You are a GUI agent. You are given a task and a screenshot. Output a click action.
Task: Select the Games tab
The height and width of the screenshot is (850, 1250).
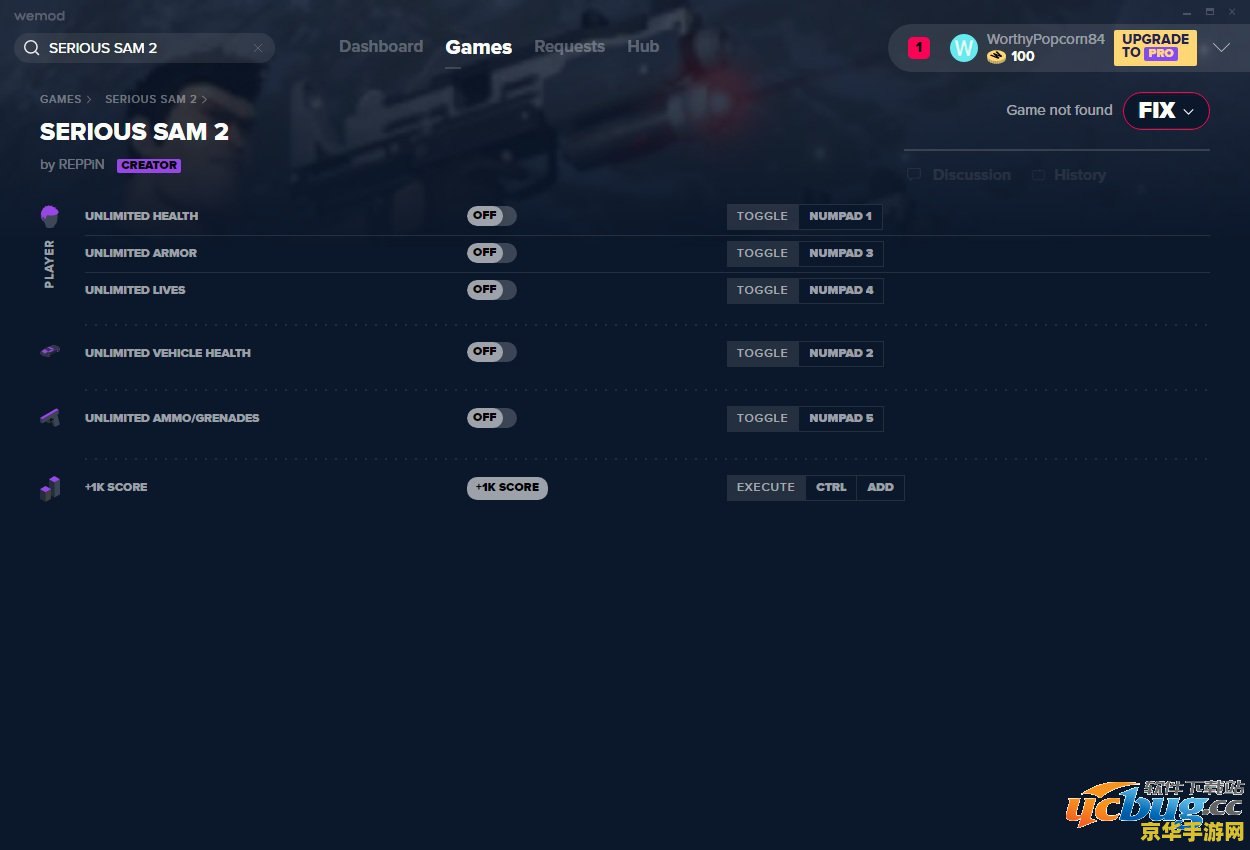tap(479, 47)
